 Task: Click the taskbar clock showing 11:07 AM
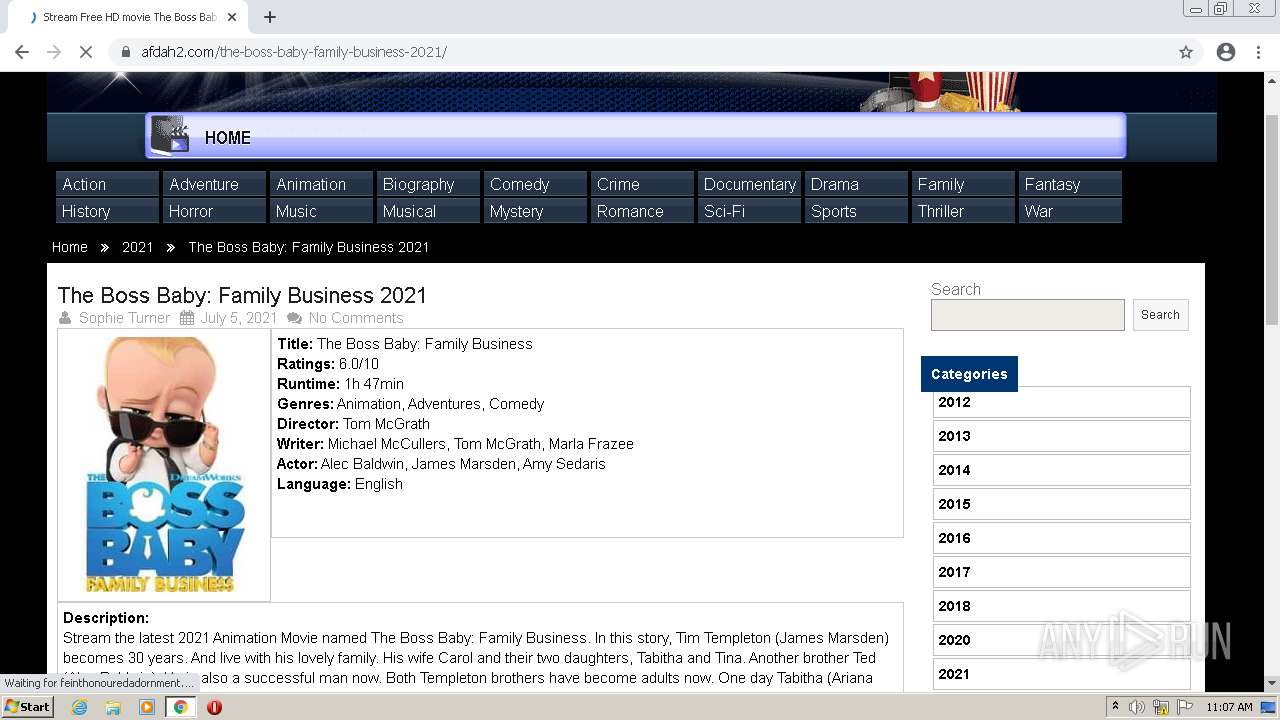click(1229, 707)
